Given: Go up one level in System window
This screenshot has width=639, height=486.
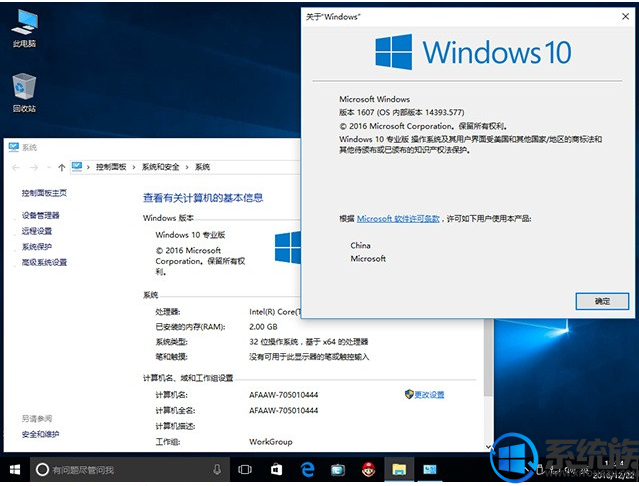Looking at the screenshot, I should click(62, 167).
